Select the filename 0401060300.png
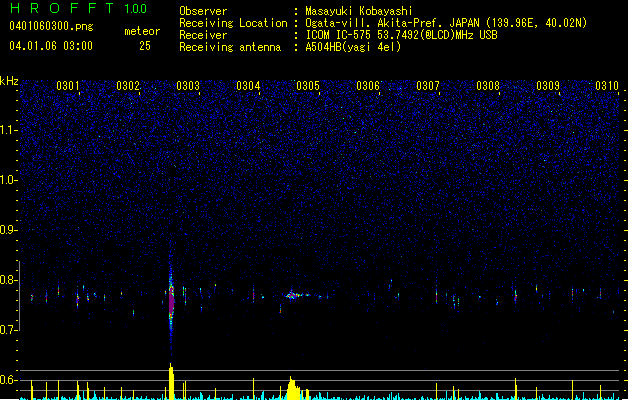The height and width of the screenshot is (400, 629). coord(51,27)
